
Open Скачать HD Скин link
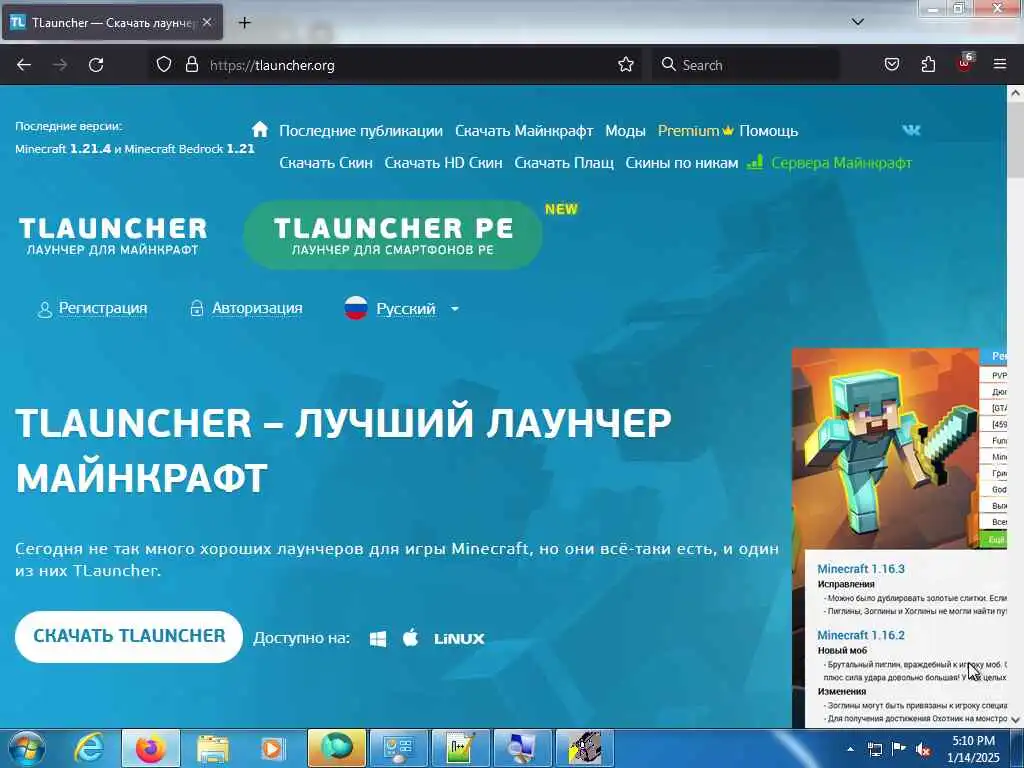pos(443,163)
